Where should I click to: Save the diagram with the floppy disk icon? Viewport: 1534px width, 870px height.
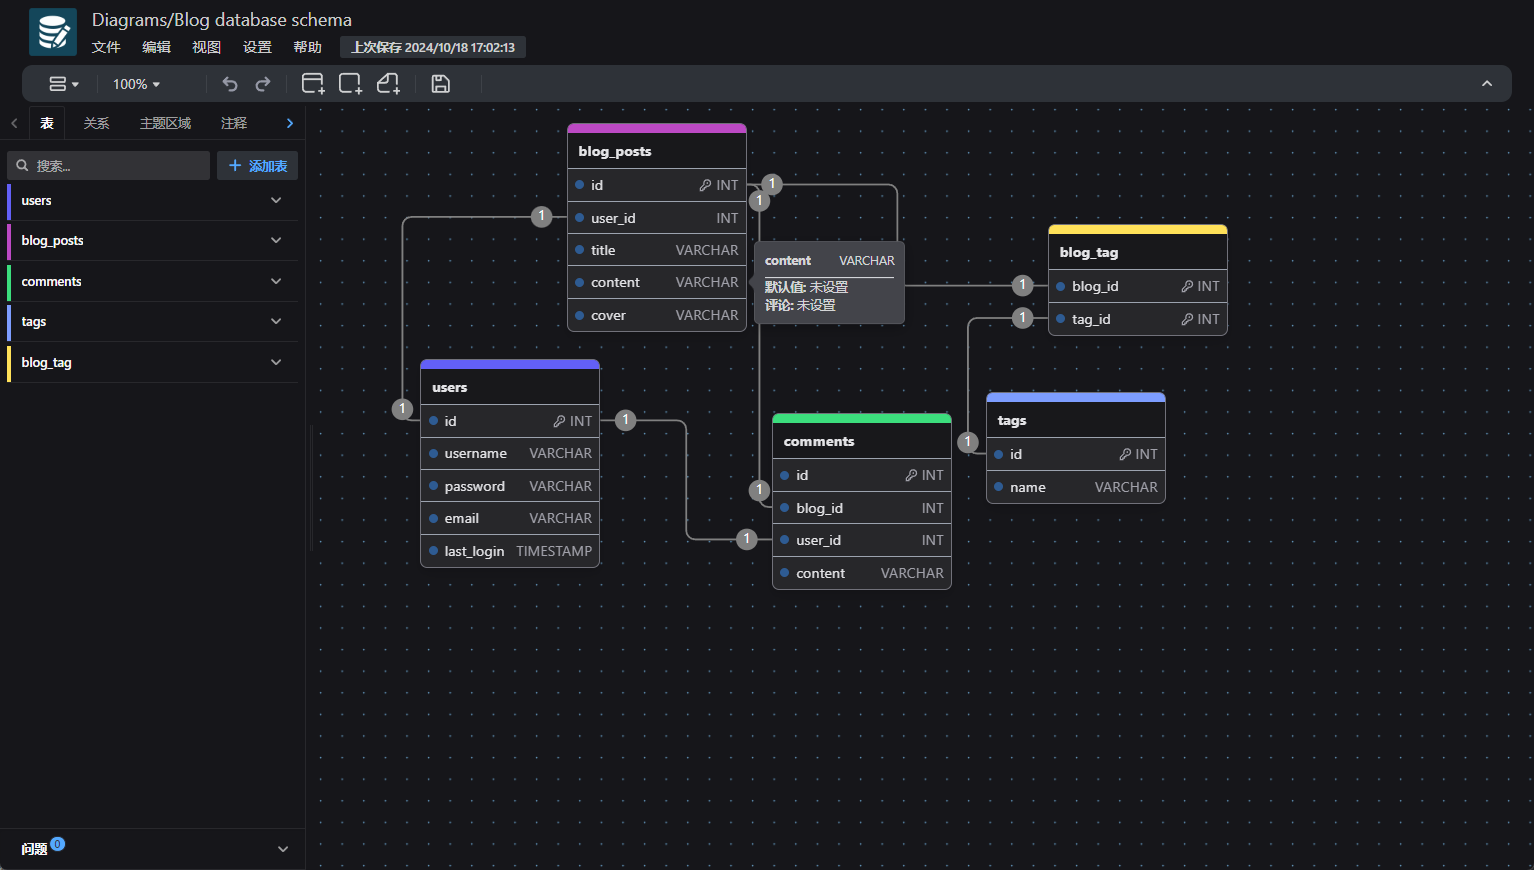tap(440, 84)
